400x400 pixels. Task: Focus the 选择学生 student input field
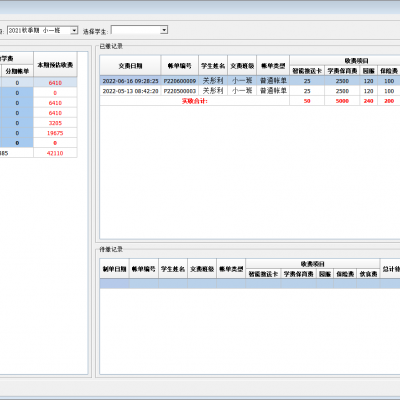pyautogui.click(x=136, y=30)
